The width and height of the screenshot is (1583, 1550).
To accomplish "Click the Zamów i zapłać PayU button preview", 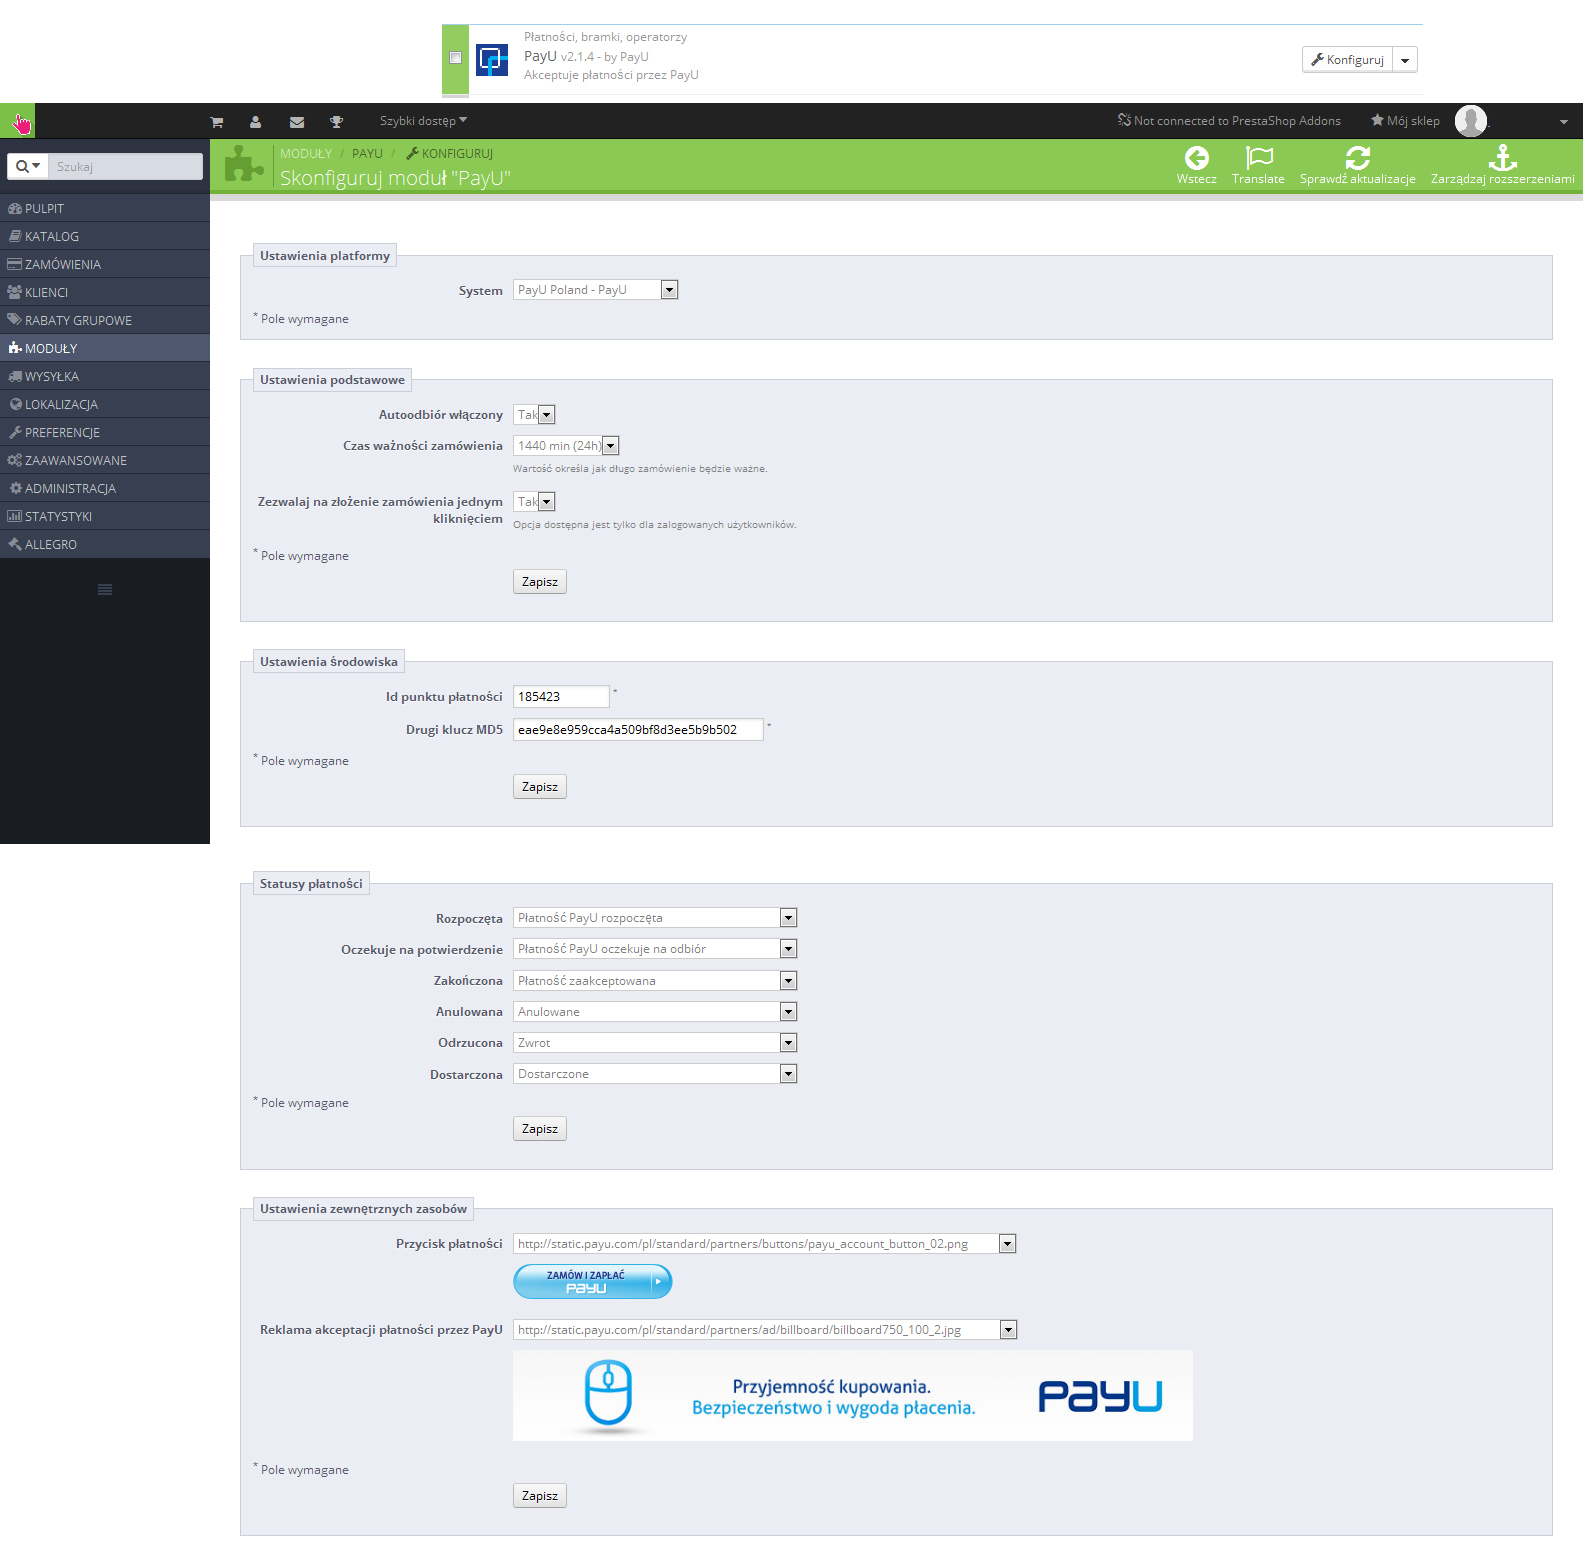I will [x=593, y=1282].
